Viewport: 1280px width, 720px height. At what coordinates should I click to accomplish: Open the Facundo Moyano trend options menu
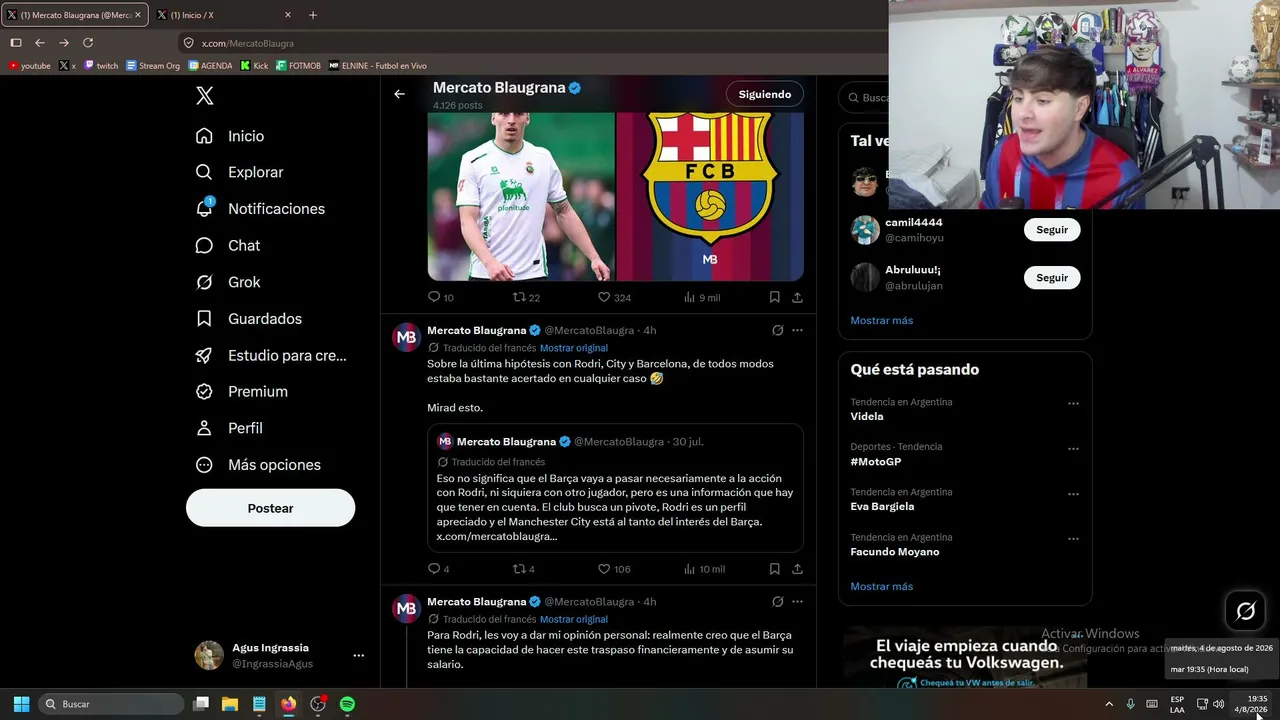(x=1073, y=539)
